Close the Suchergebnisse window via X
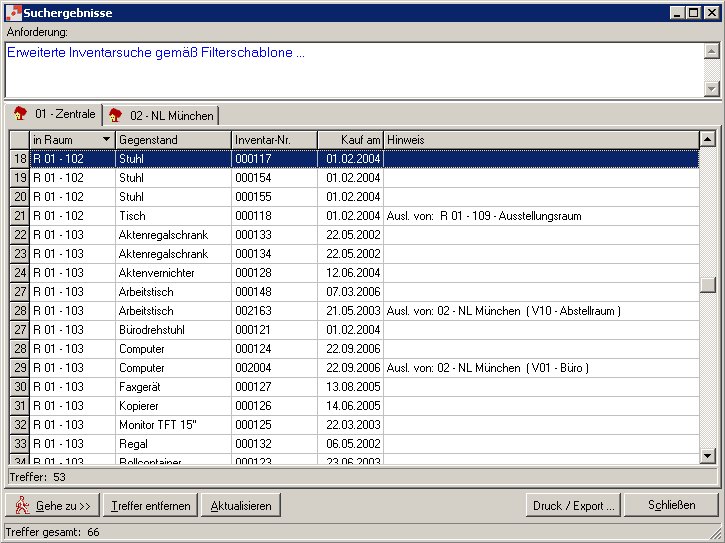Image resolution: width=725 pixels, height=543 pixels. tap(711, 12)
